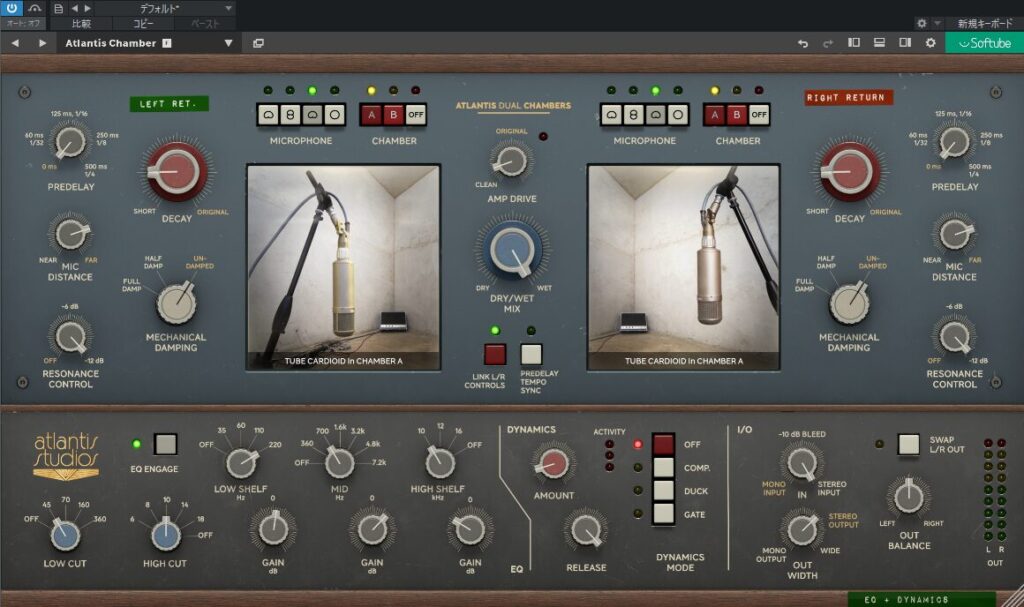Select the COMP. dynamics mode
Screen dimensions: 1024x607
(x=664, y=467)
